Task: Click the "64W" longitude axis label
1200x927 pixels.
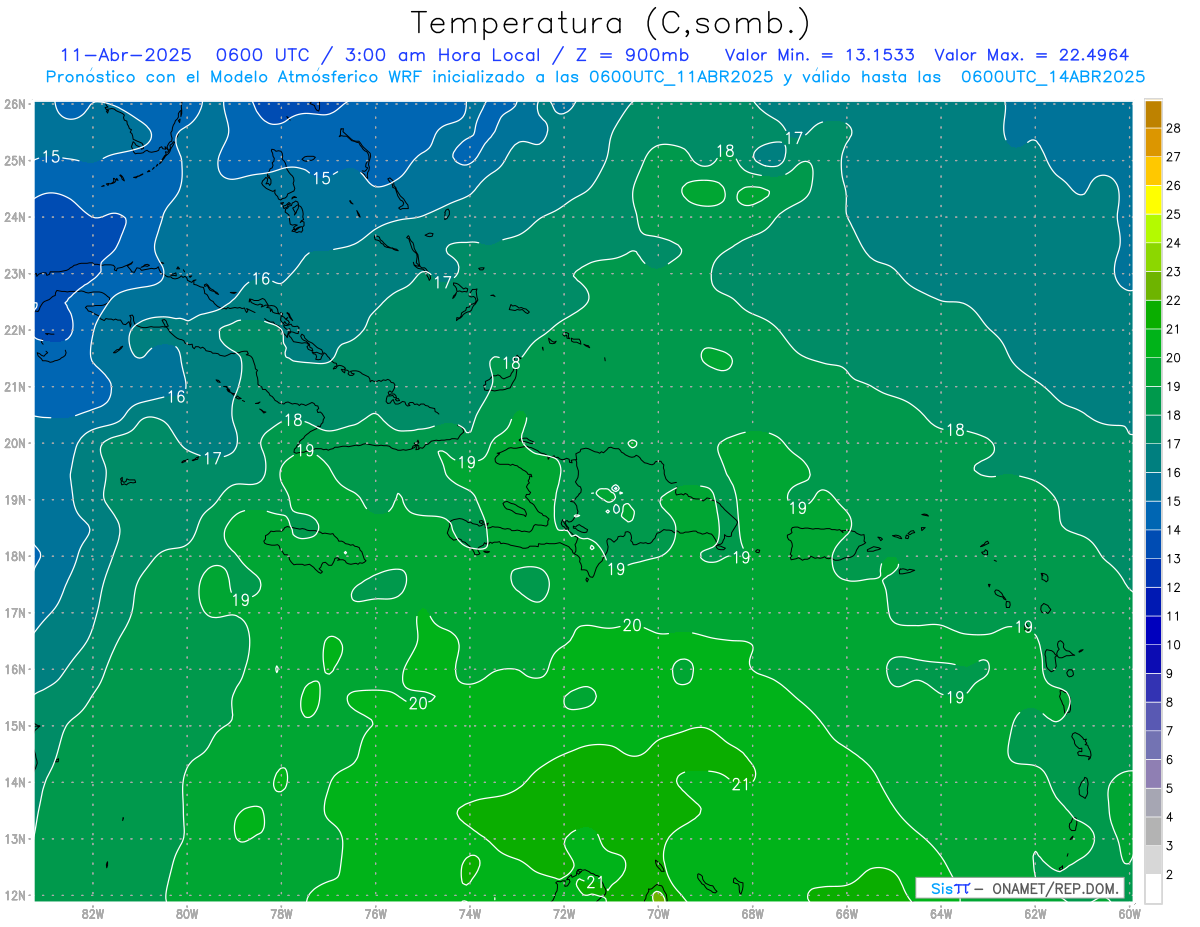Action: pos(941,913)
